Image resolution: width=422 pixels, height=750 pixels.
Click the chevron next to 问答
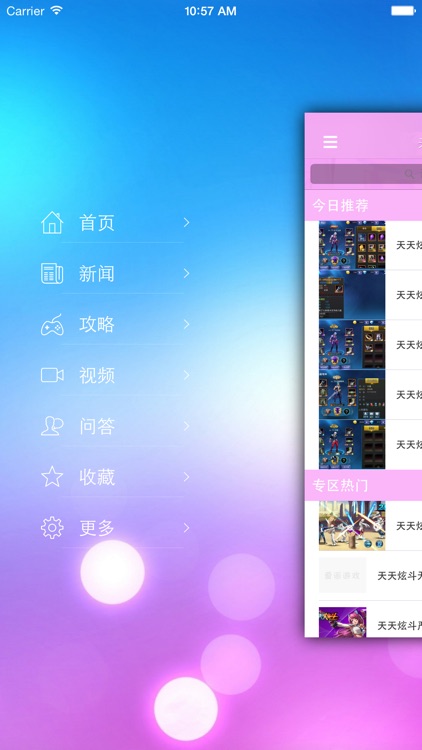(187, 426)
